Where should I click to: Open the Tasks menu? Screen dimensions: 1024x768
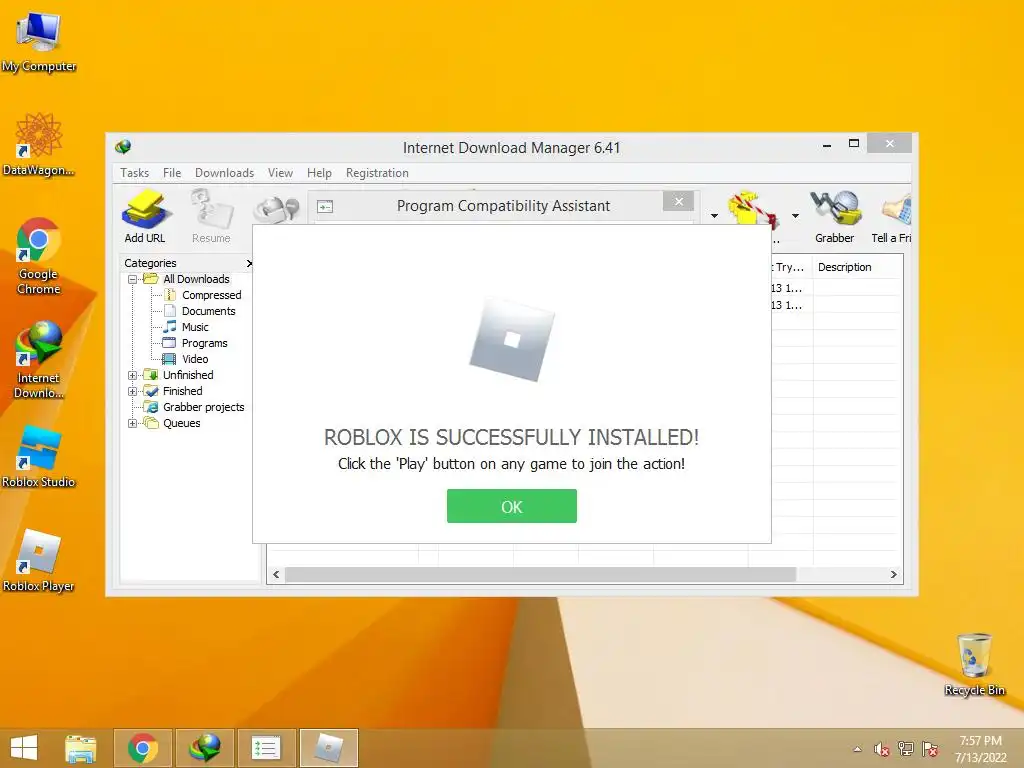(x=135, y=173)
